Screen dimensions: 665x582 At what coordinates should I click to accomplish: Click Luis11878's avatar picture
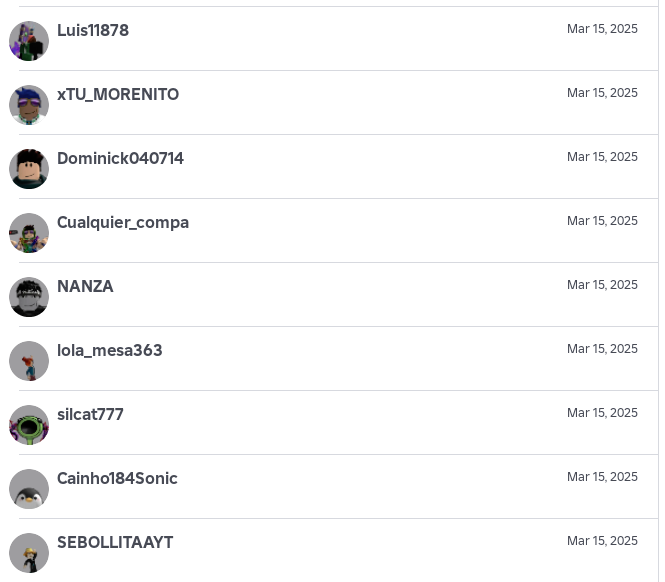pyautogui.click(x=29, y=41)
